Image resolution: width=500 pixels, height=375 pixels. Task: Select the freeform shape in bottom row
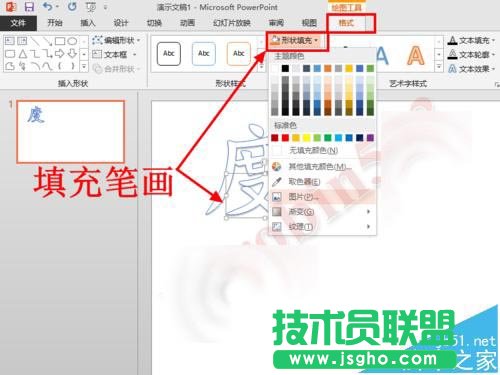pyautogui.click(x=10, y=66)
